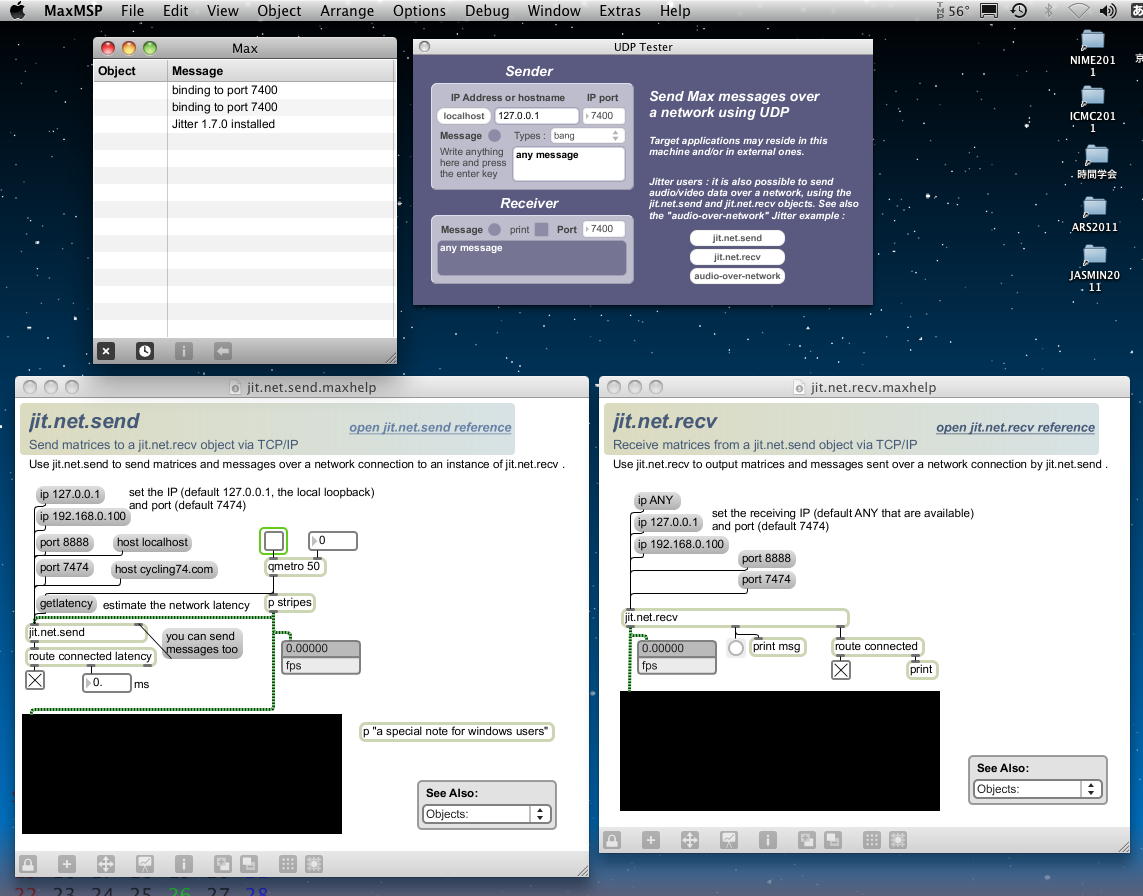Viewport: 1143px width, 896px height.
Task: Open See Also Objects menu in jit.net.recv help
Action: pos(1038,789)
